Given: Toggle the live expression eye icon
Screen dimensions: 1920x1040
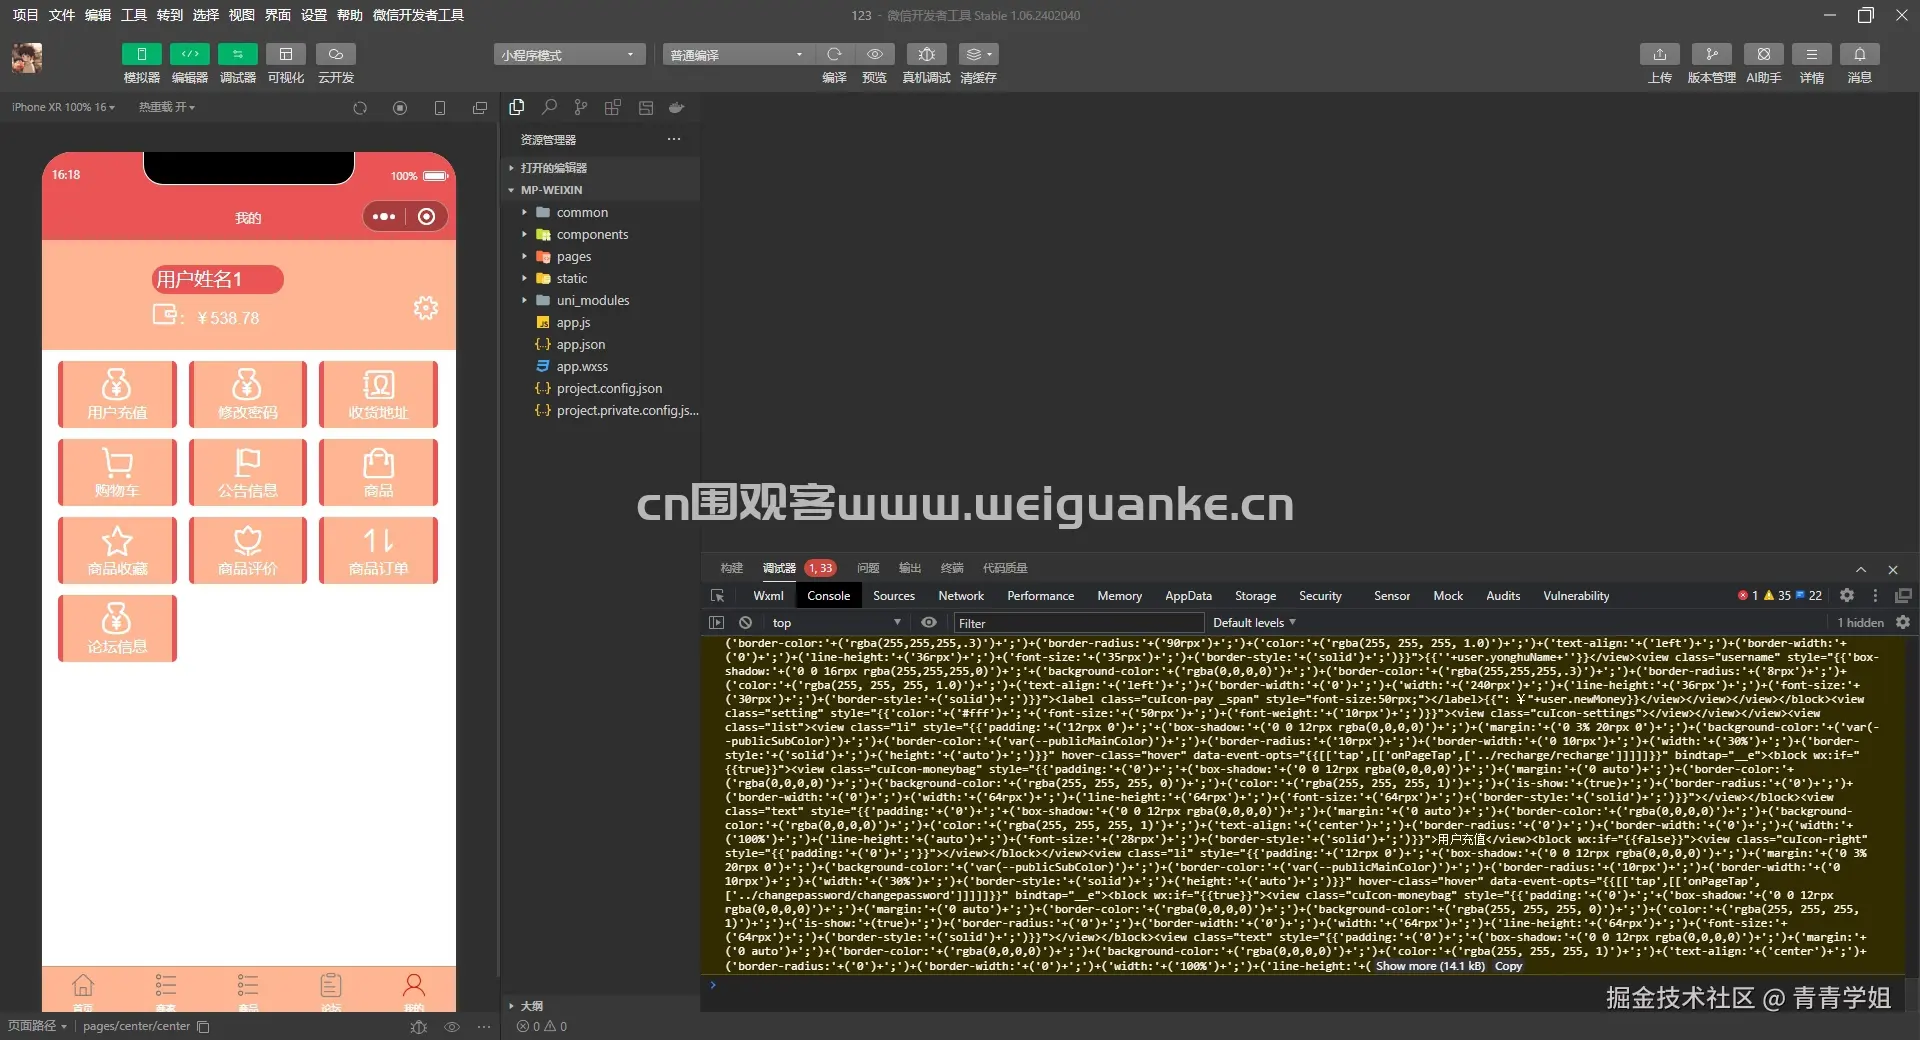Looking at the screenshot, I should tap(929, 622).
